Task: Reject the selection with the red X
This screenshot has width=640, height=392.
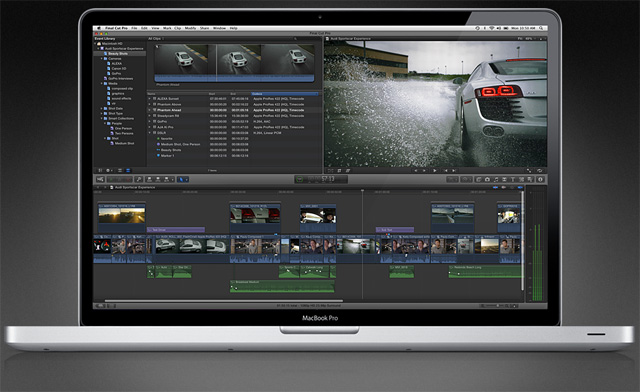Action: [x=128, y=179]
